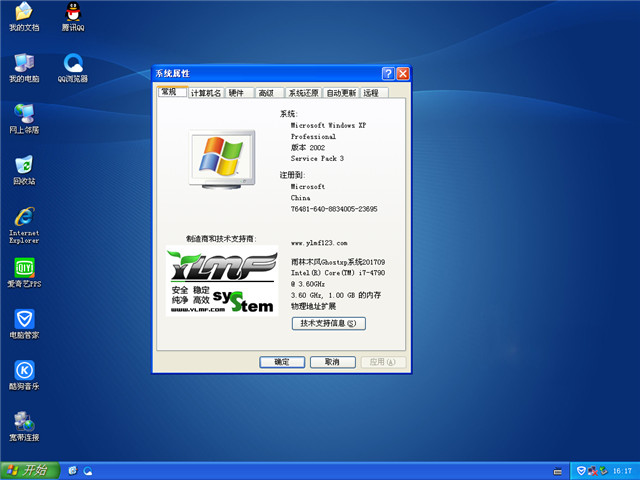Click disconnected network tray icon
The image size is (640, 480).
pyautogui.click(x=592, y=471)
